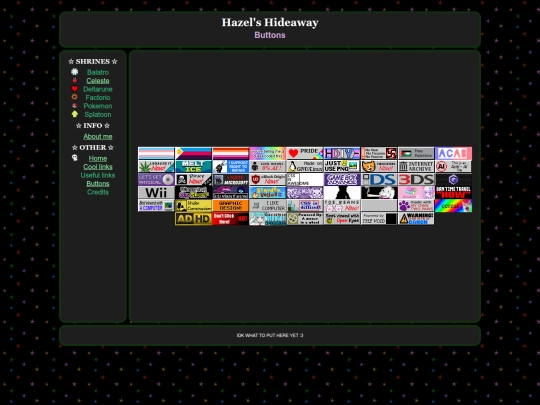The image size is (540, 405).
Task: Click the Piracy Now skull button
Action: pos(193,179)
